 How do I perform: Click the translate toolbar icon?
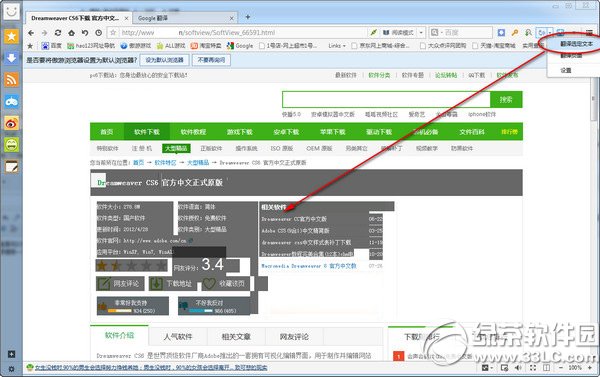pos(542,33)
